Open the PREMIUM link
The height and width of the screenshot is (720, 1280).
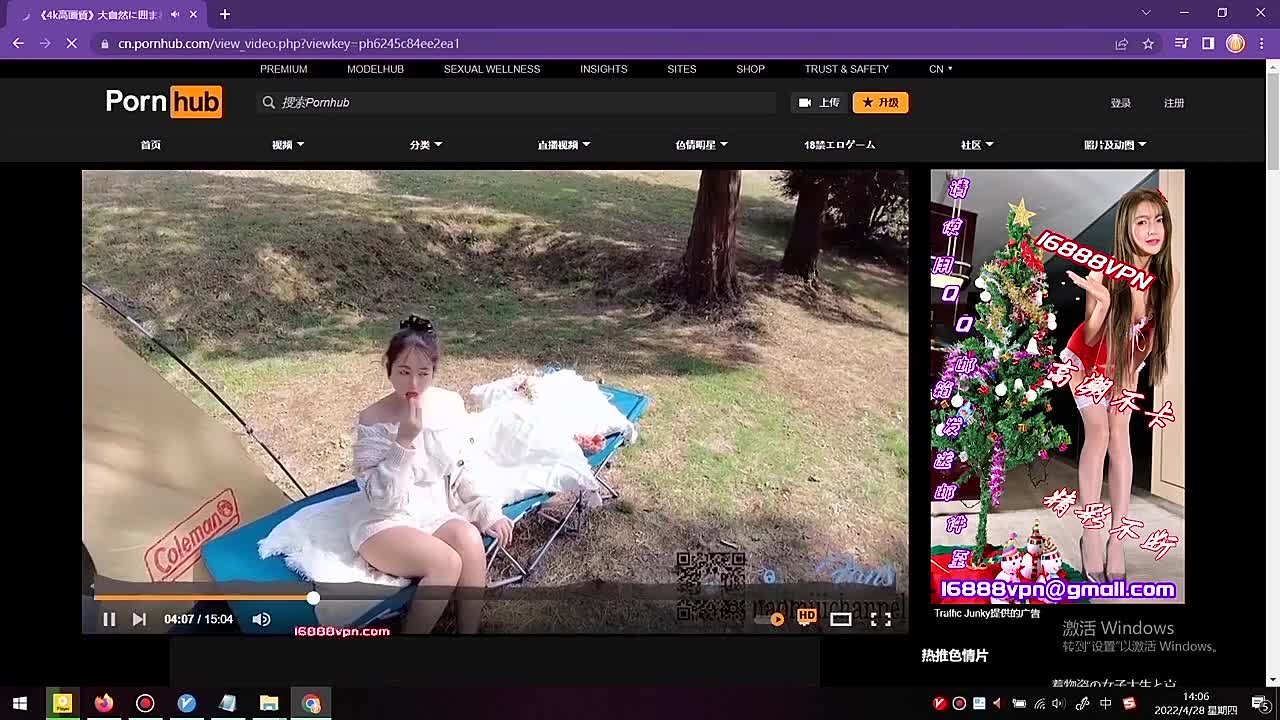tap(283, 69)
